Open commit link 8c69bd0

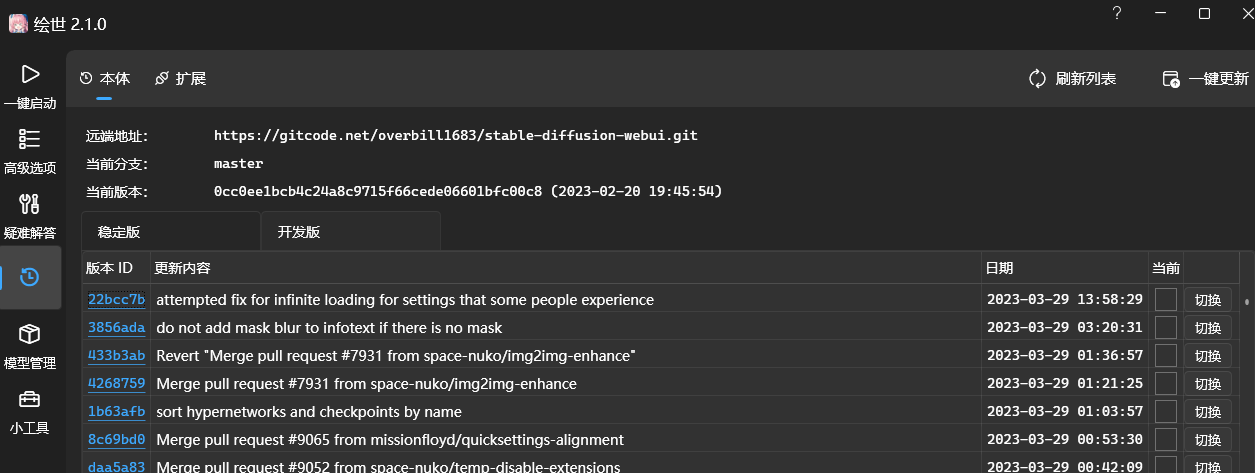tap(116, 440)
